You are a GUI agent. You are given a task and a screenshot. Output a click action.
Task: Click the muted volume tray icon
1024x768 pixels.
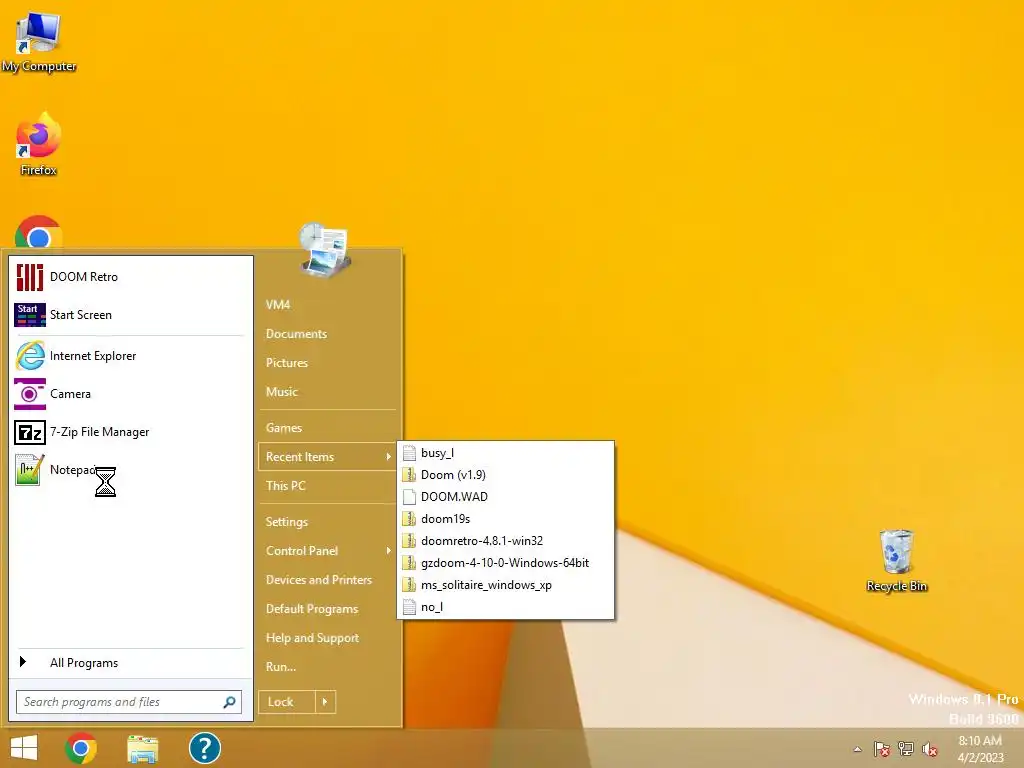930,749
